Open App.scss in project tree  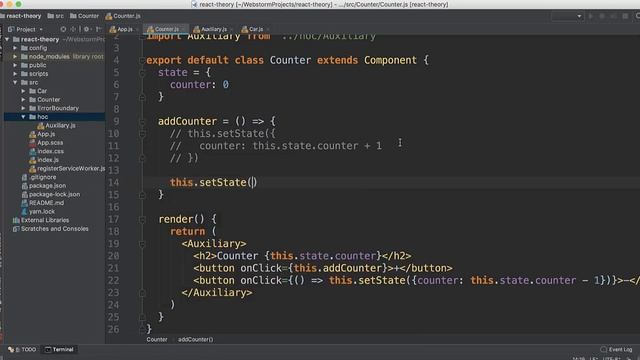point(46,142)
